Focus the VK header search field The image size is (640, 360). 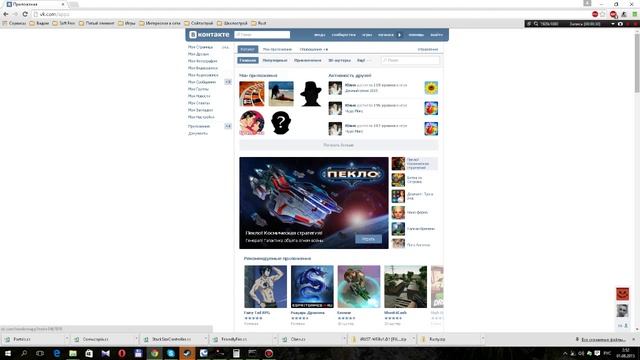coord(262,35)
